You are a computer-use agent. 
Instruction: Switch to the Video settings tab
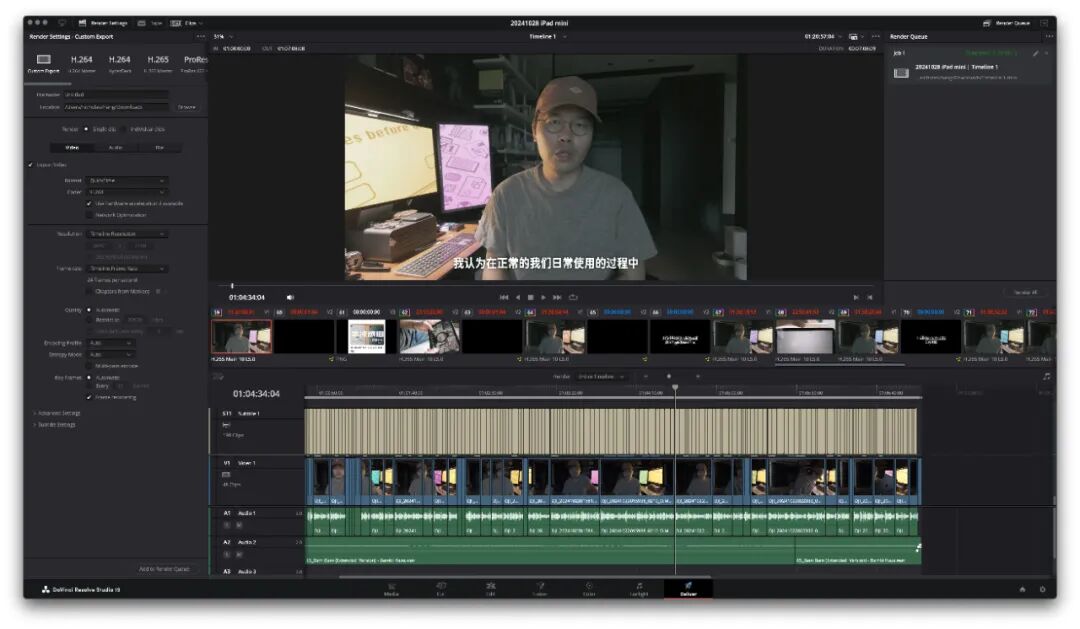tap(72, 147)
